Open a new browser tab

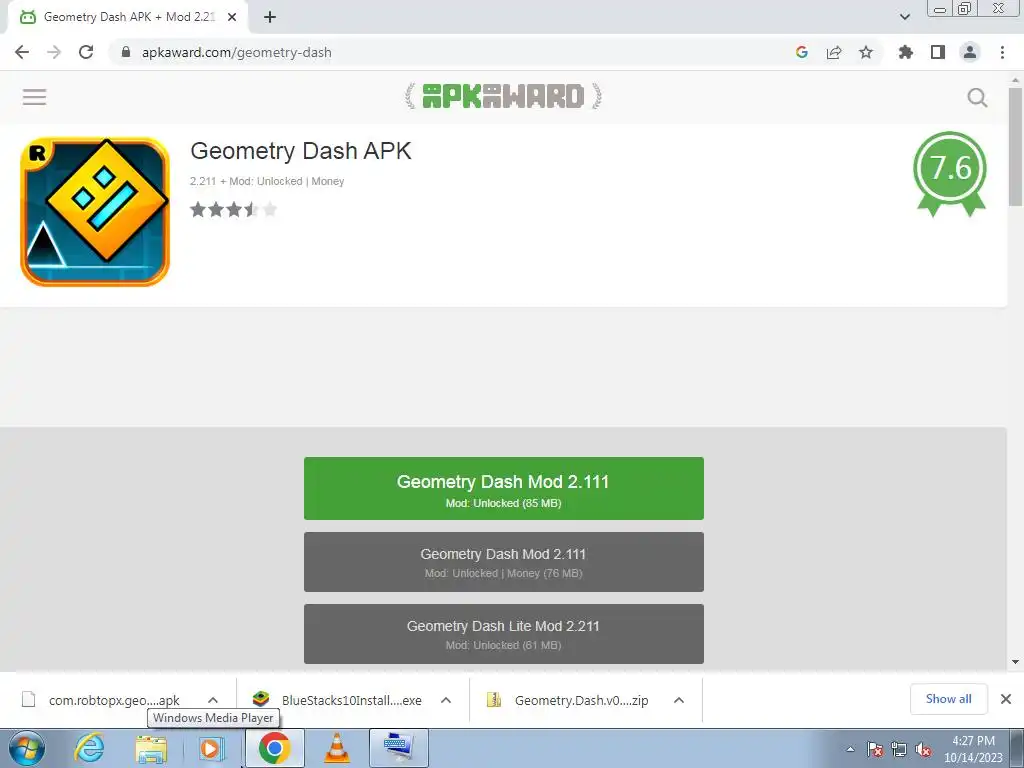[270, 17]
